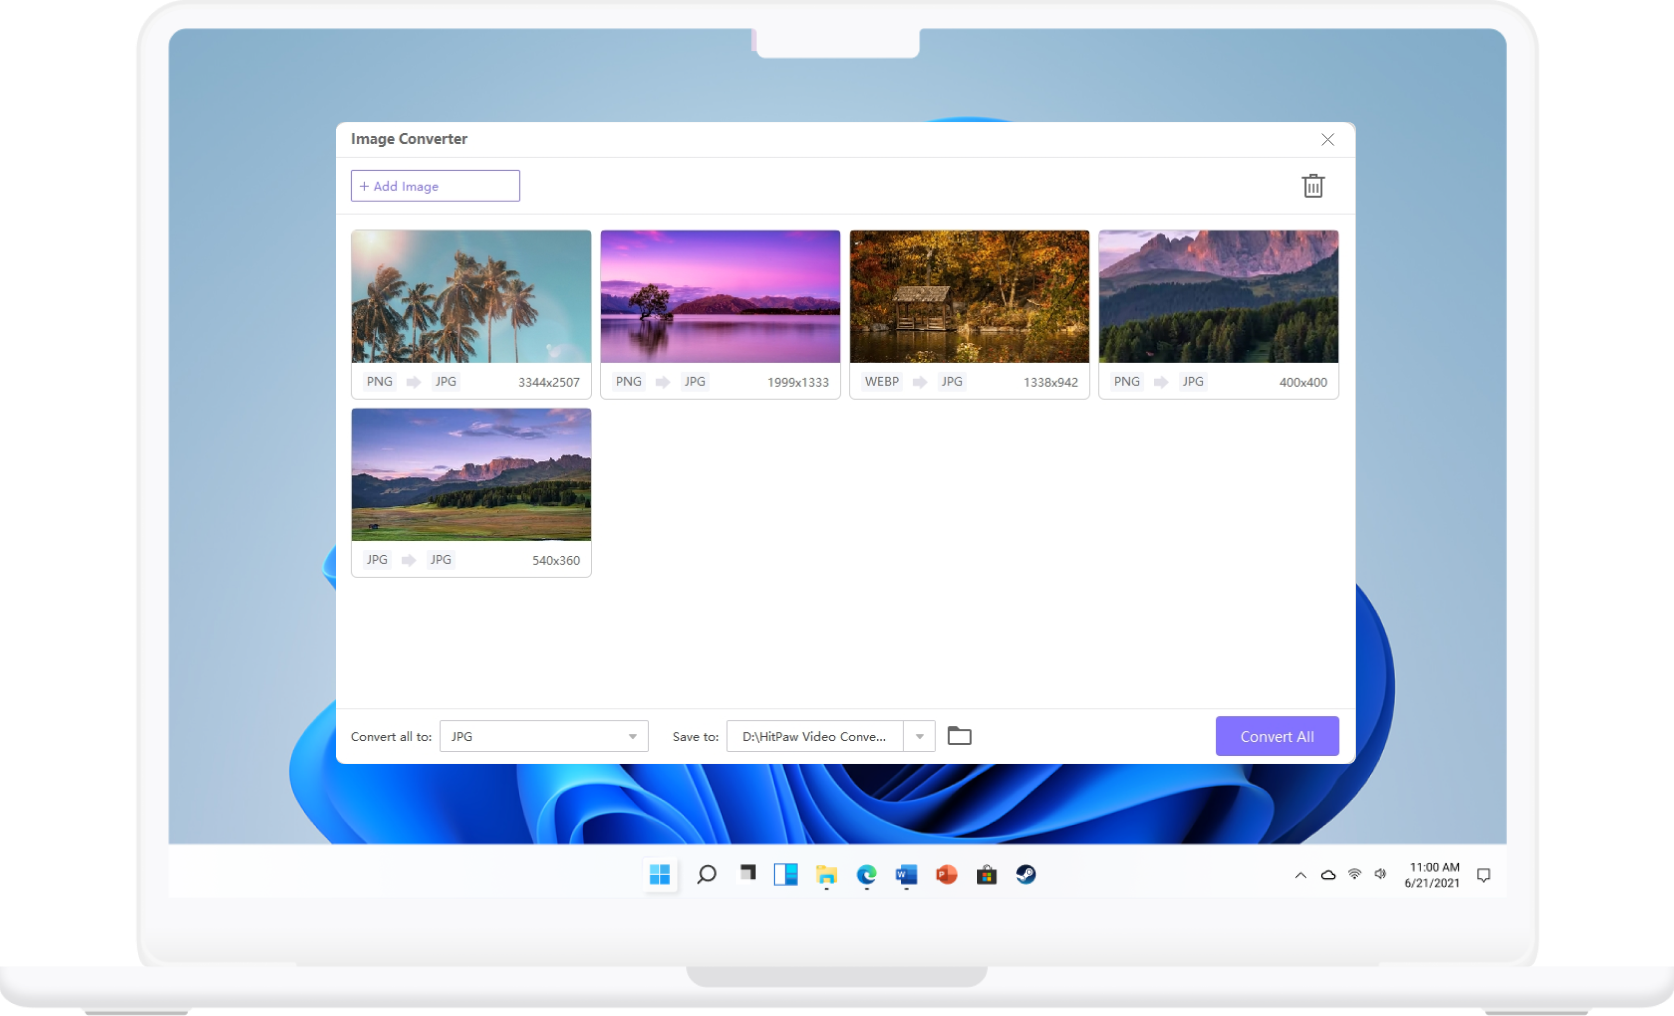
Task: Click the Convert All button
Action: tap(1277, 736)
